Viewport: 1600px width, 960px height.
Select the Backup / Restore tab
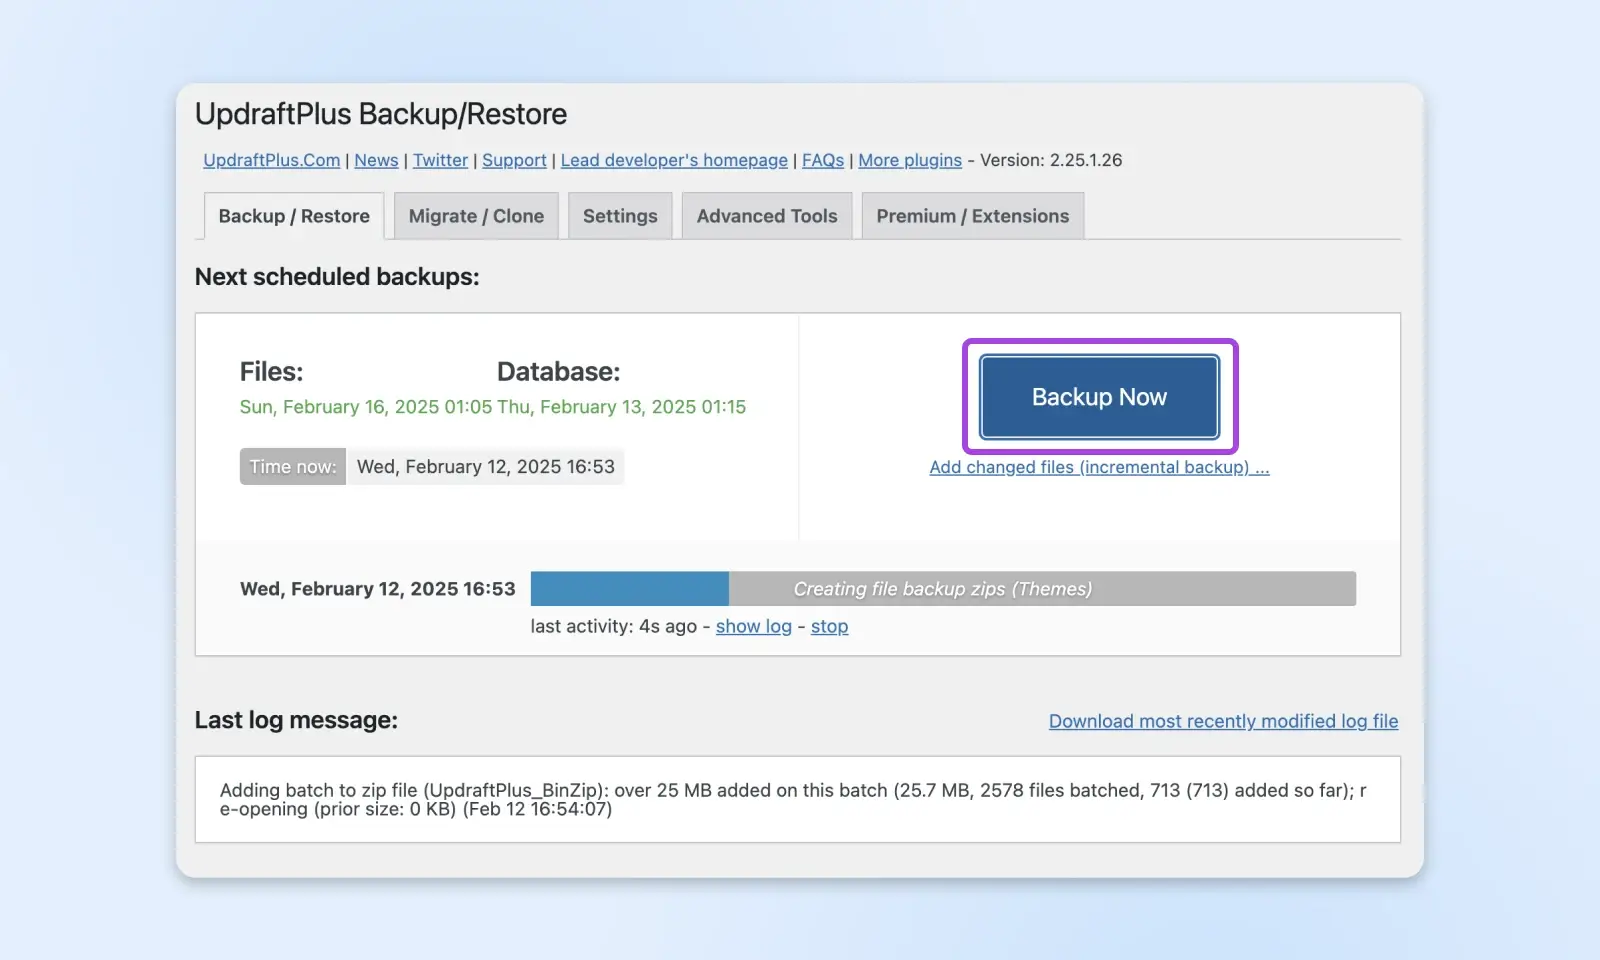click(x=294, y=216)
